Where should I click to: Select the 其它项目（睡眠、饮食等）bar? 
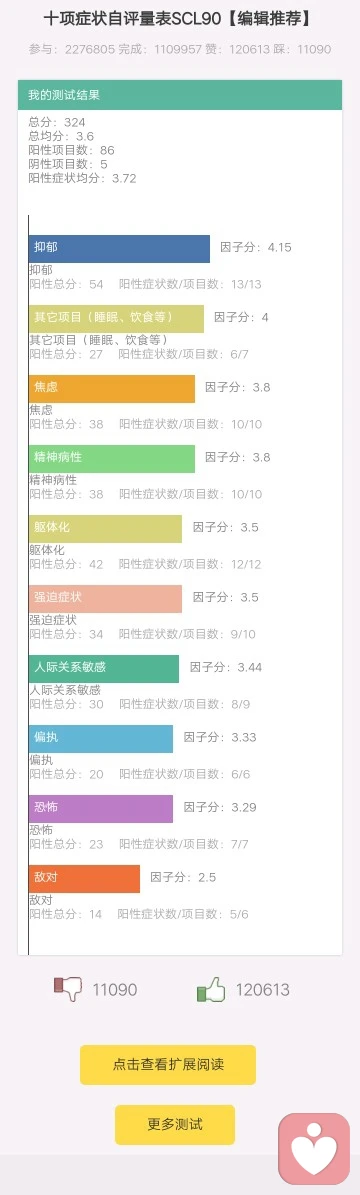pos(116,319)
